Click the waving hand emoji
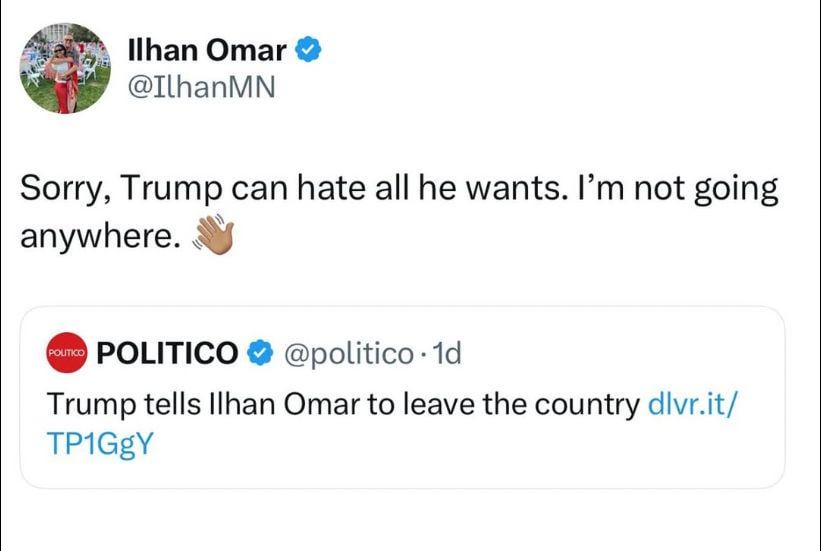 coord(213,237)
